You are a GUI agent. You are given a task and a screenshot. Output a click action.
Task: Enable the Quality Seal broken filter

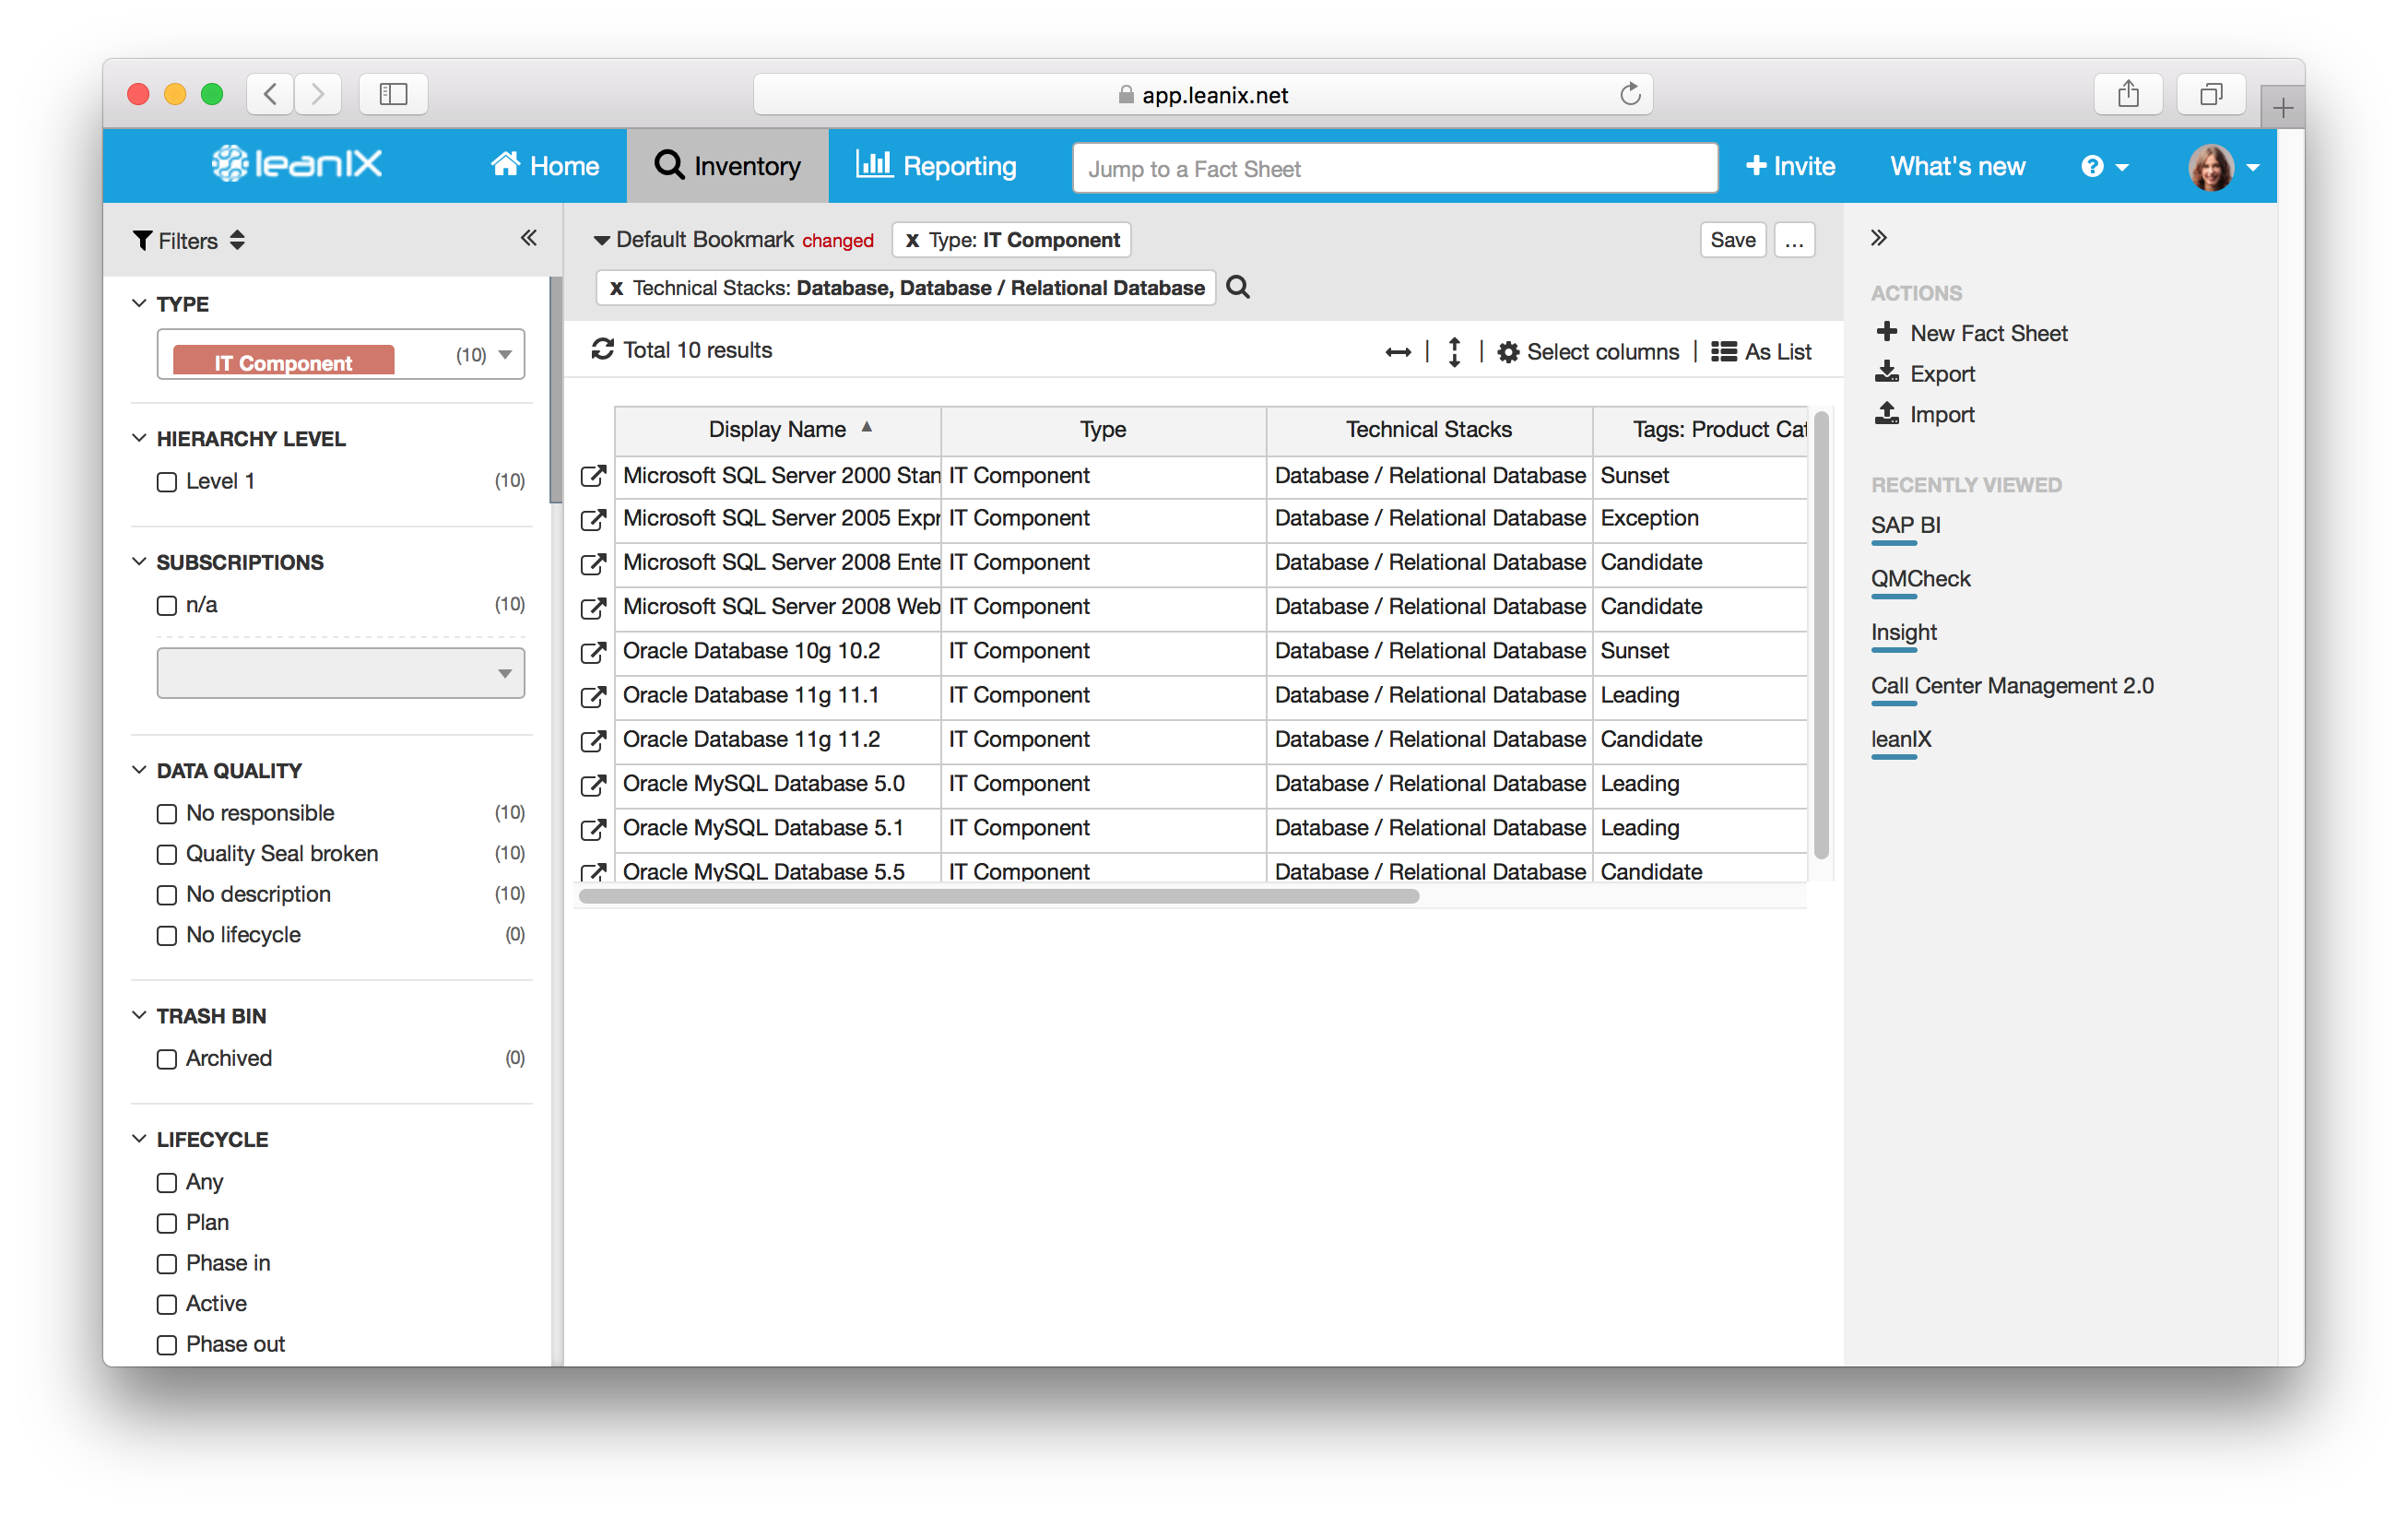click(x=167, y=854)
